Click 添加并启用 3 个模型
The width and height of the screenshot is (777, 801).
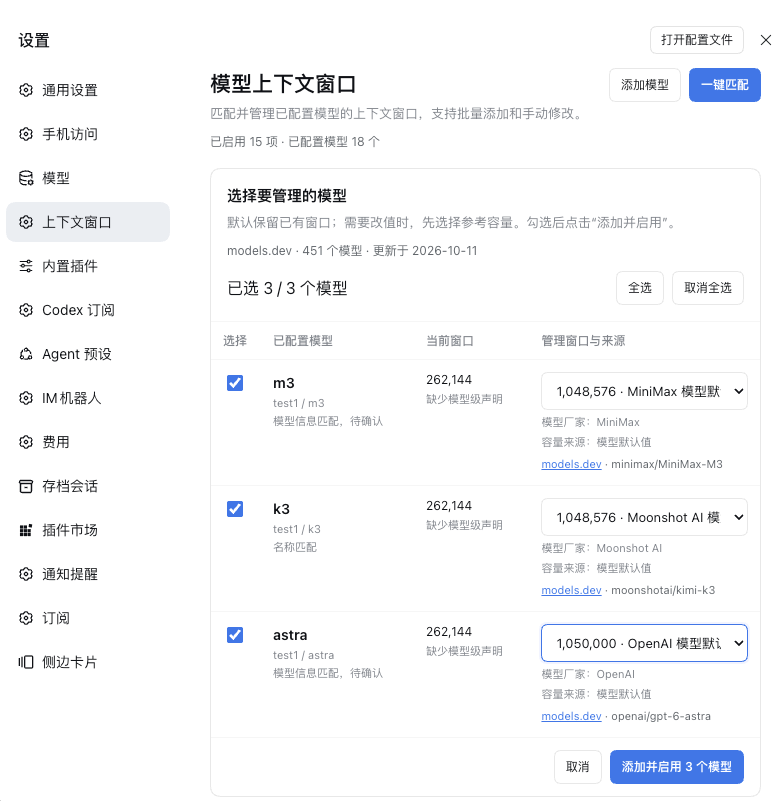pyautogui.click(x=676, y=767)
